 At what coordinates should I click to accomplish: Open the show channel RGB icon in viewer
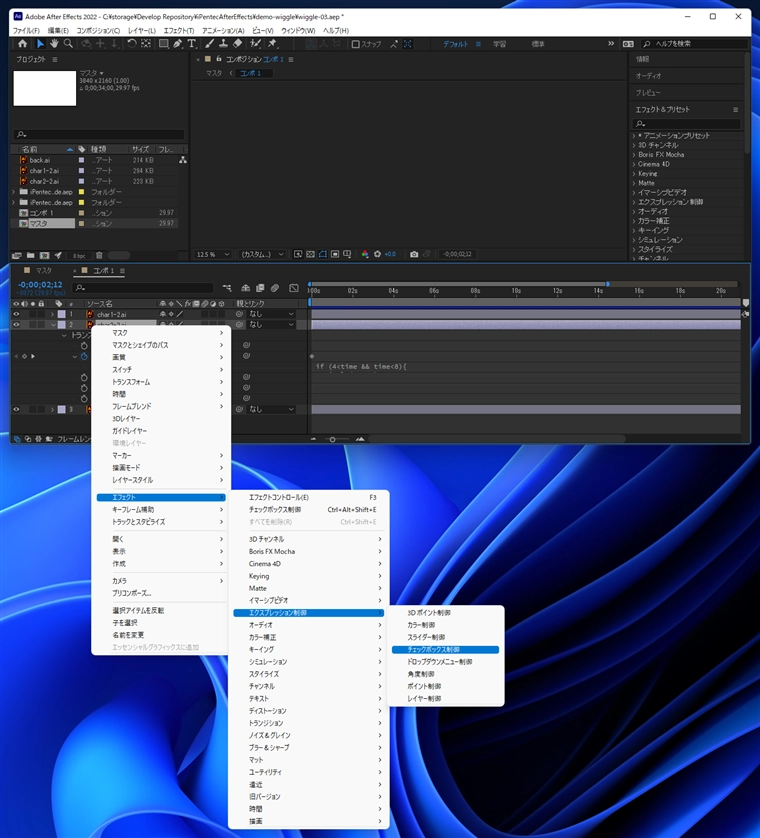pos(365,254)
